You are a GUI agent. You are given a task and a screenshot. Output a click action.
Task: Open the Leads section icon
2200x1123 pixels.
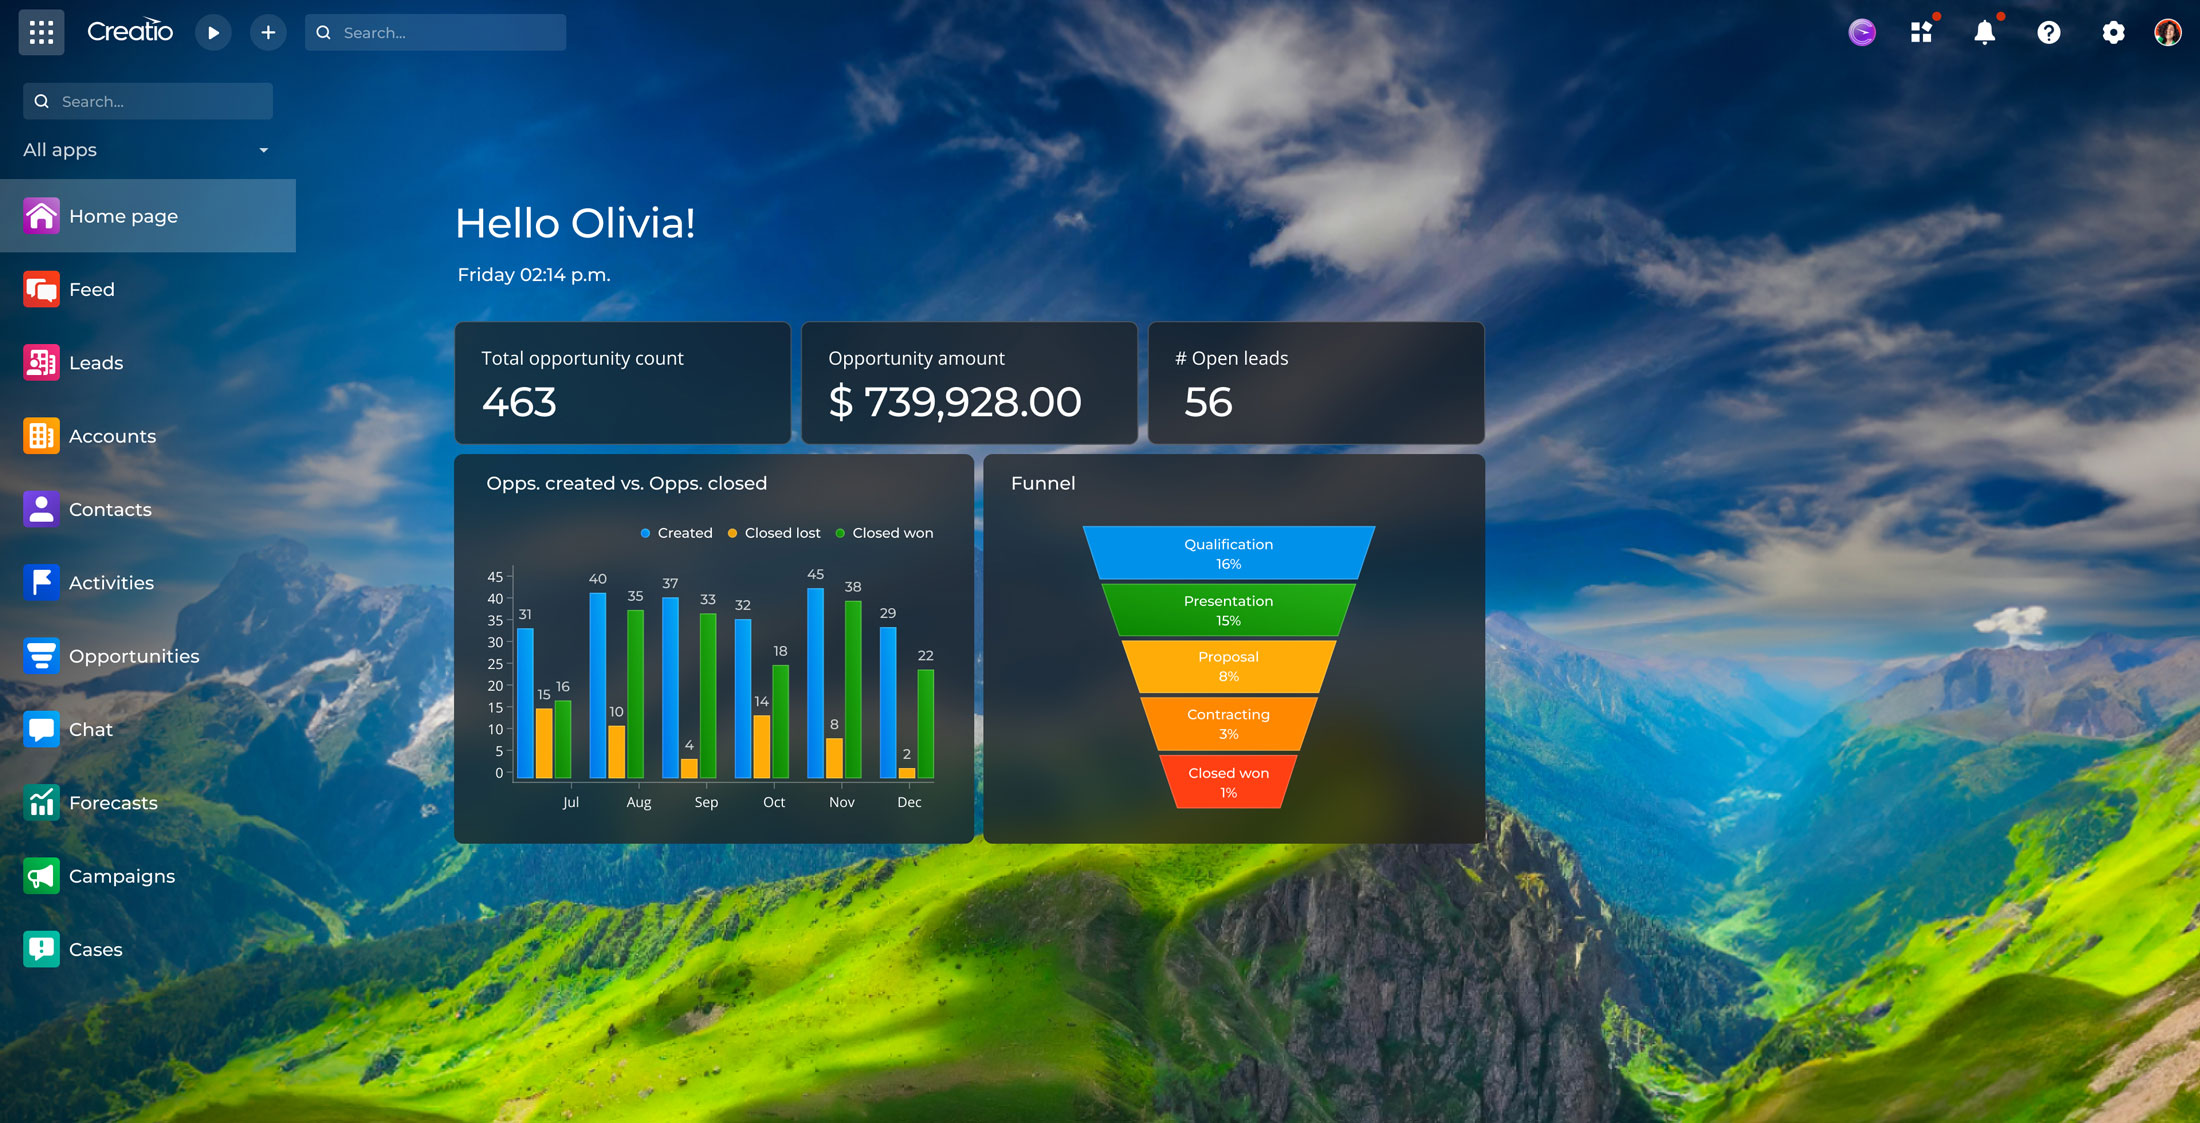pyautogui.click(x=41, y=362)
